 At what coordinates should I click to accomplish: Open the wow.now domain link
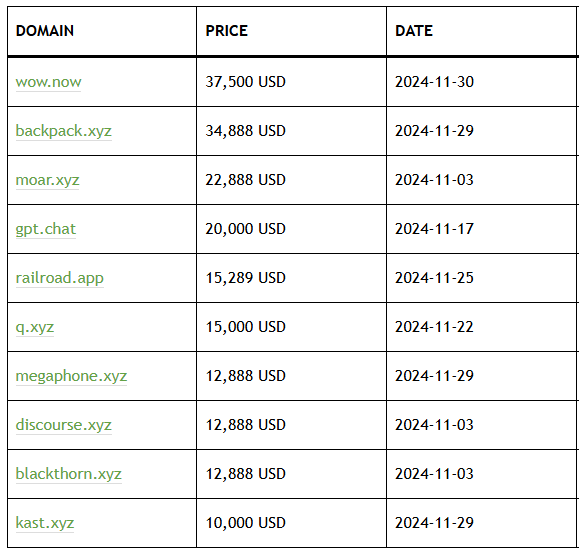click(x=48, y=82)
